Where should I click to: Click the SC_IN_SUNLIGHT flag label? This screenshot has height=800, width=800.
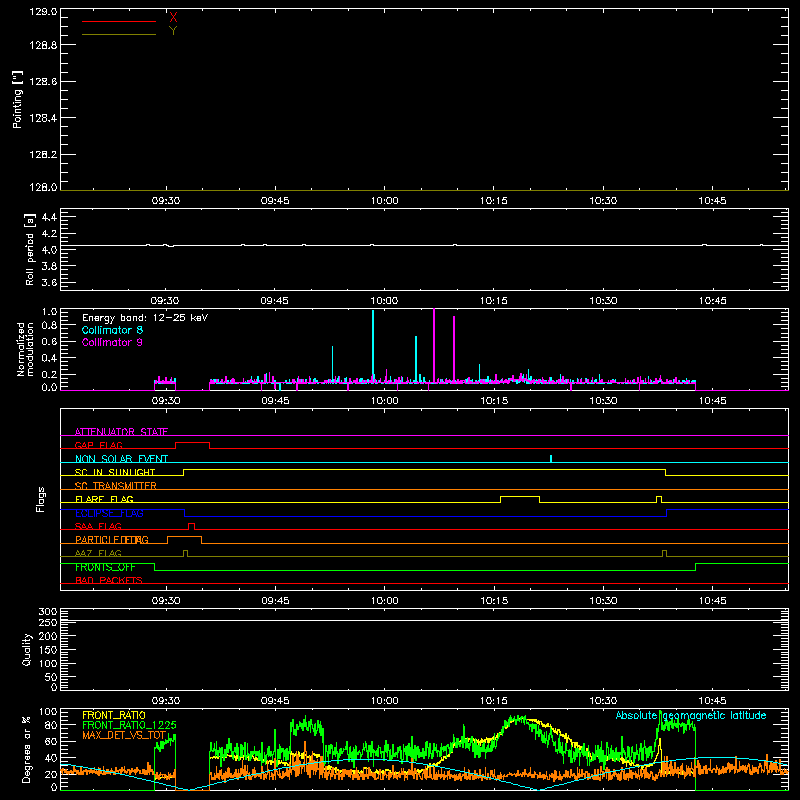(x=115, y=472)
